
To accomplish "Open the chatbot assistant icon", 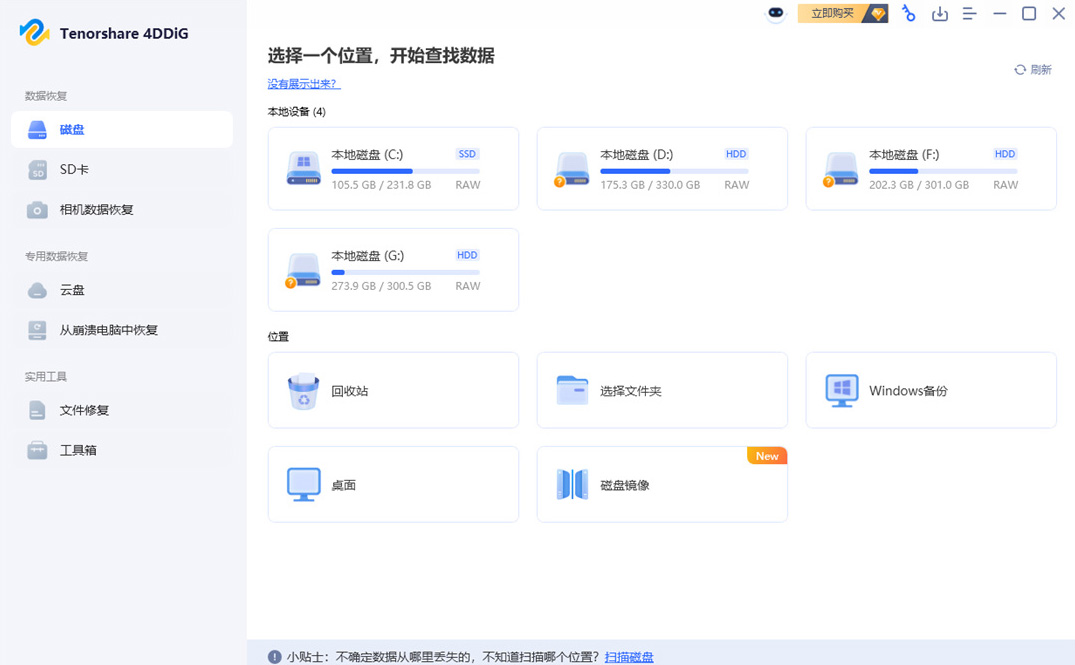I will tap(775, 14).
